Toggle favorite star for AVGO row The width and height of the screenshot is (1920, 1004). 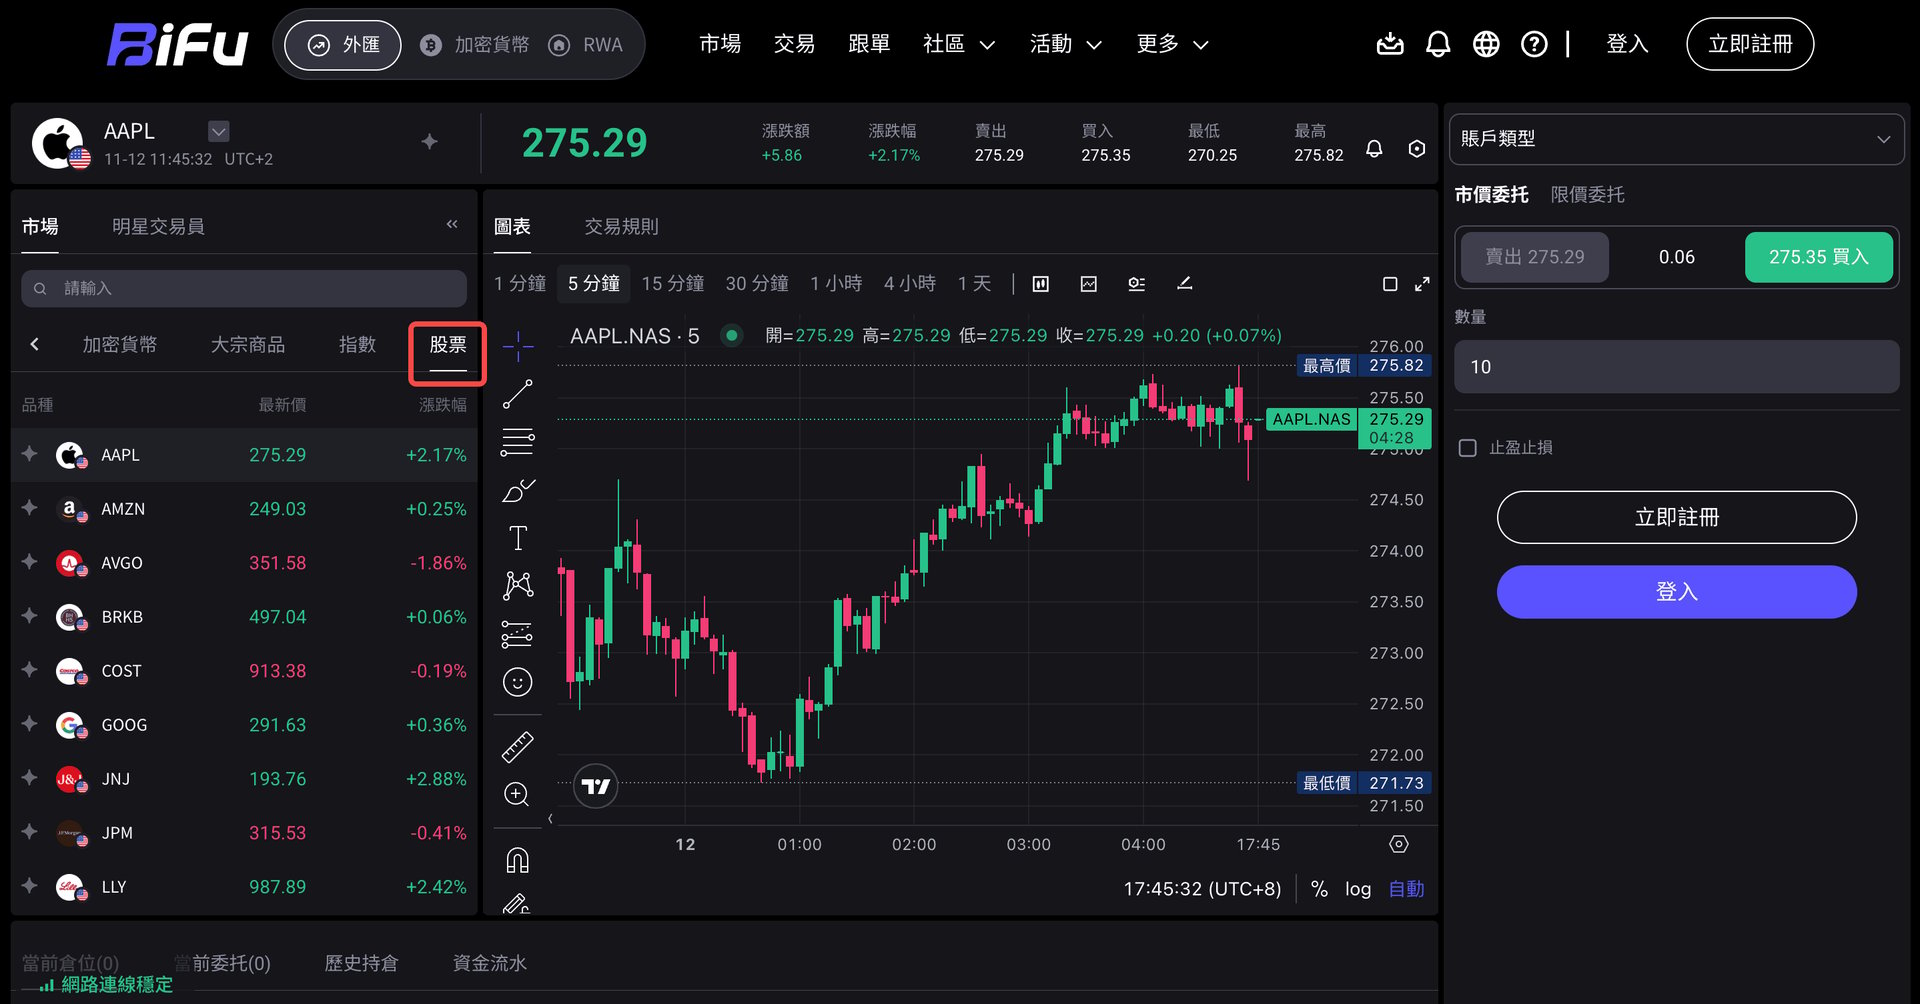click(x=30, y=562)
